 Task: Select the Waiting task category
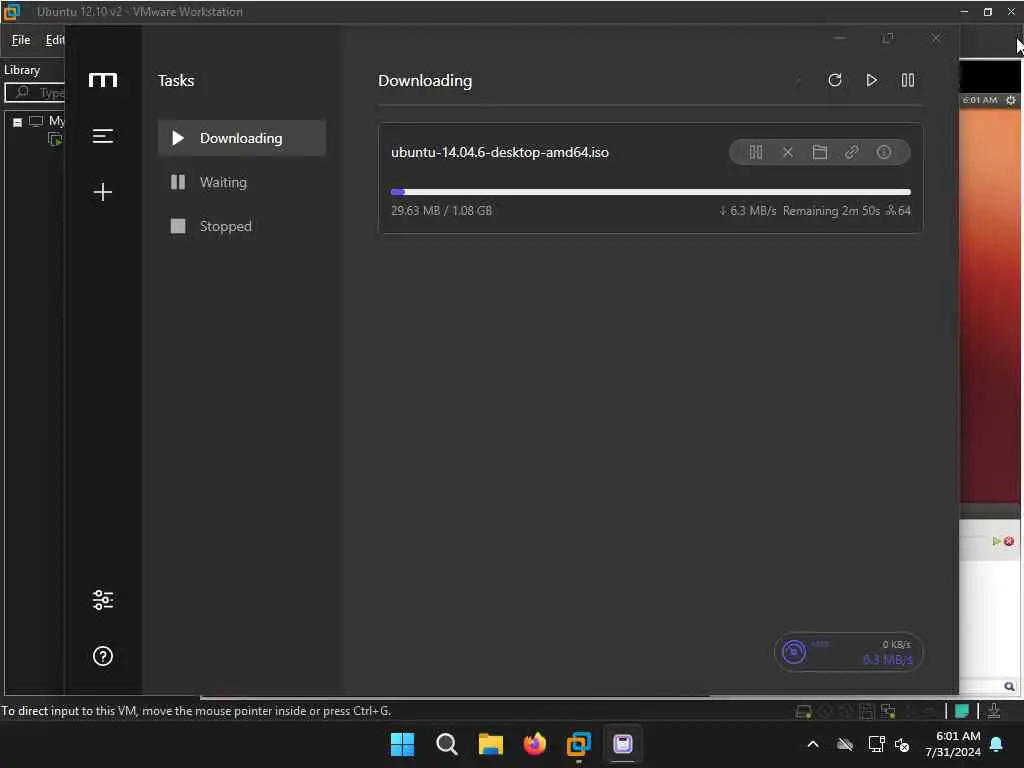pos(242,182)
